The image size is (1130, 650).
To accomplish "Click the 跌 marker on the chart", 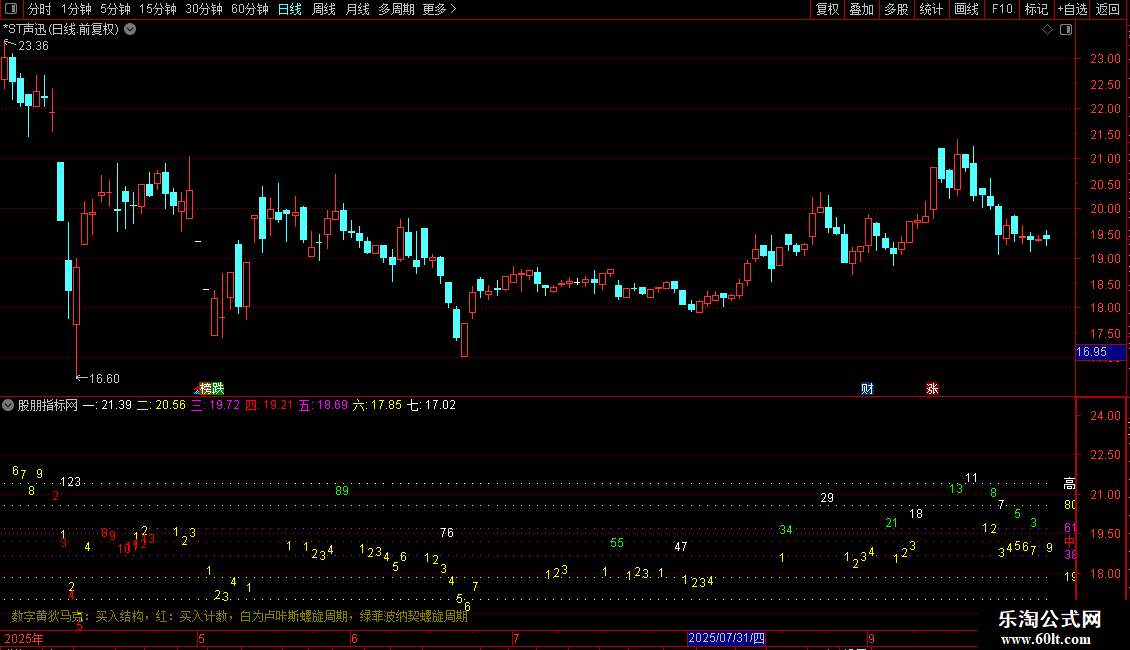I will [x=218, y=388].
